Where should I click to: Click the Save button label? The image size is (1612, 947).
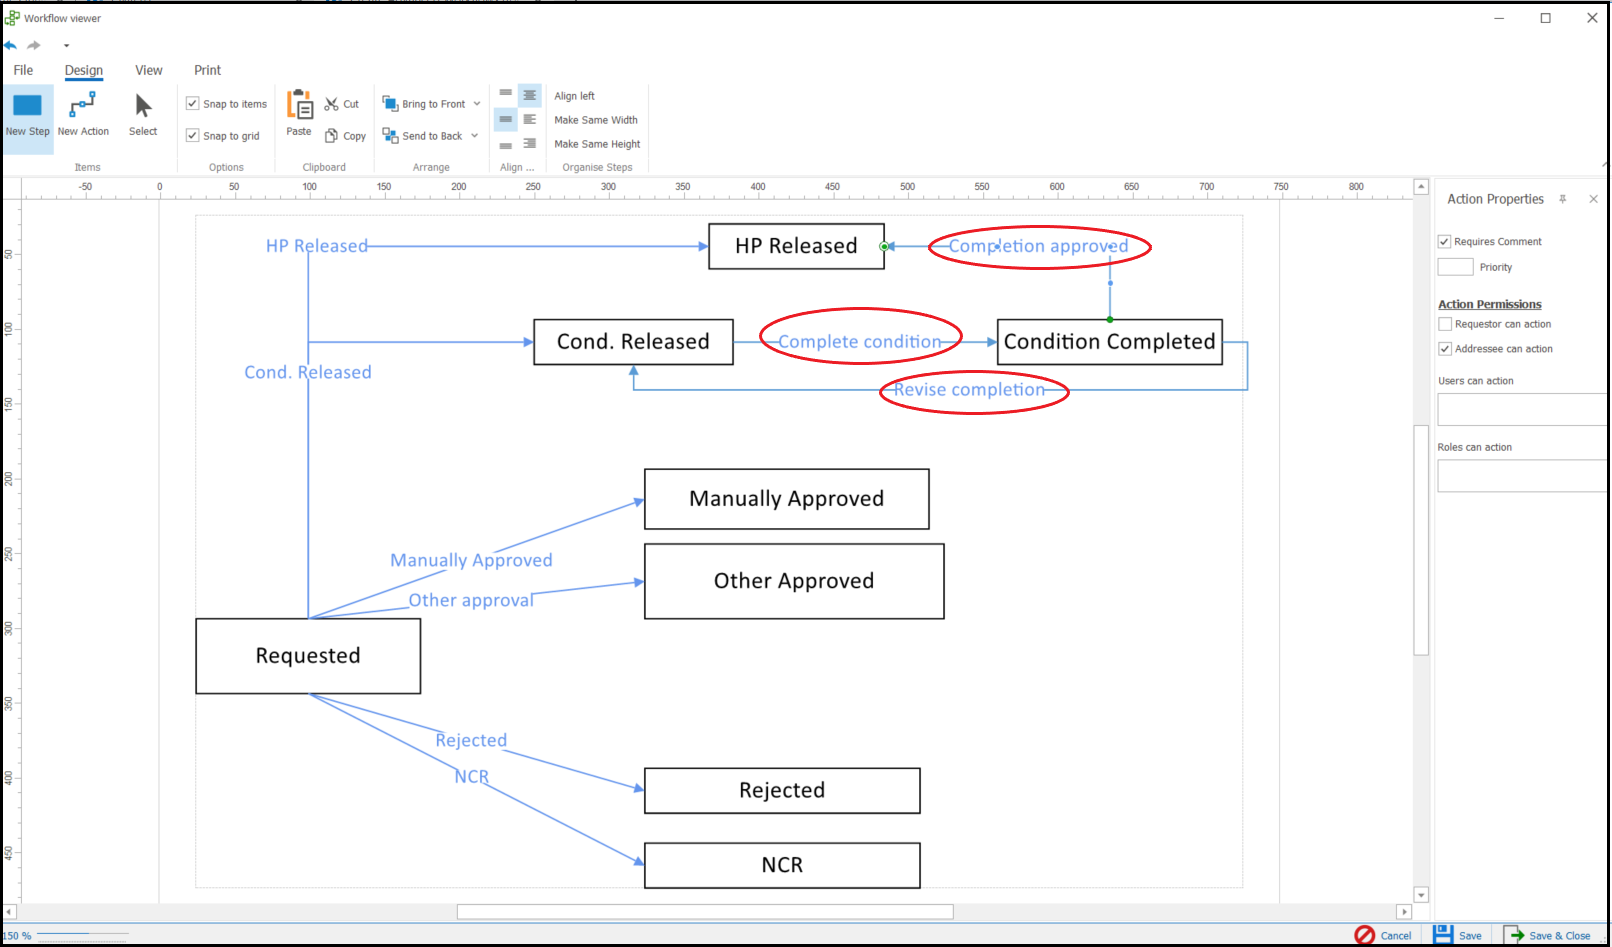(1470, 936)
